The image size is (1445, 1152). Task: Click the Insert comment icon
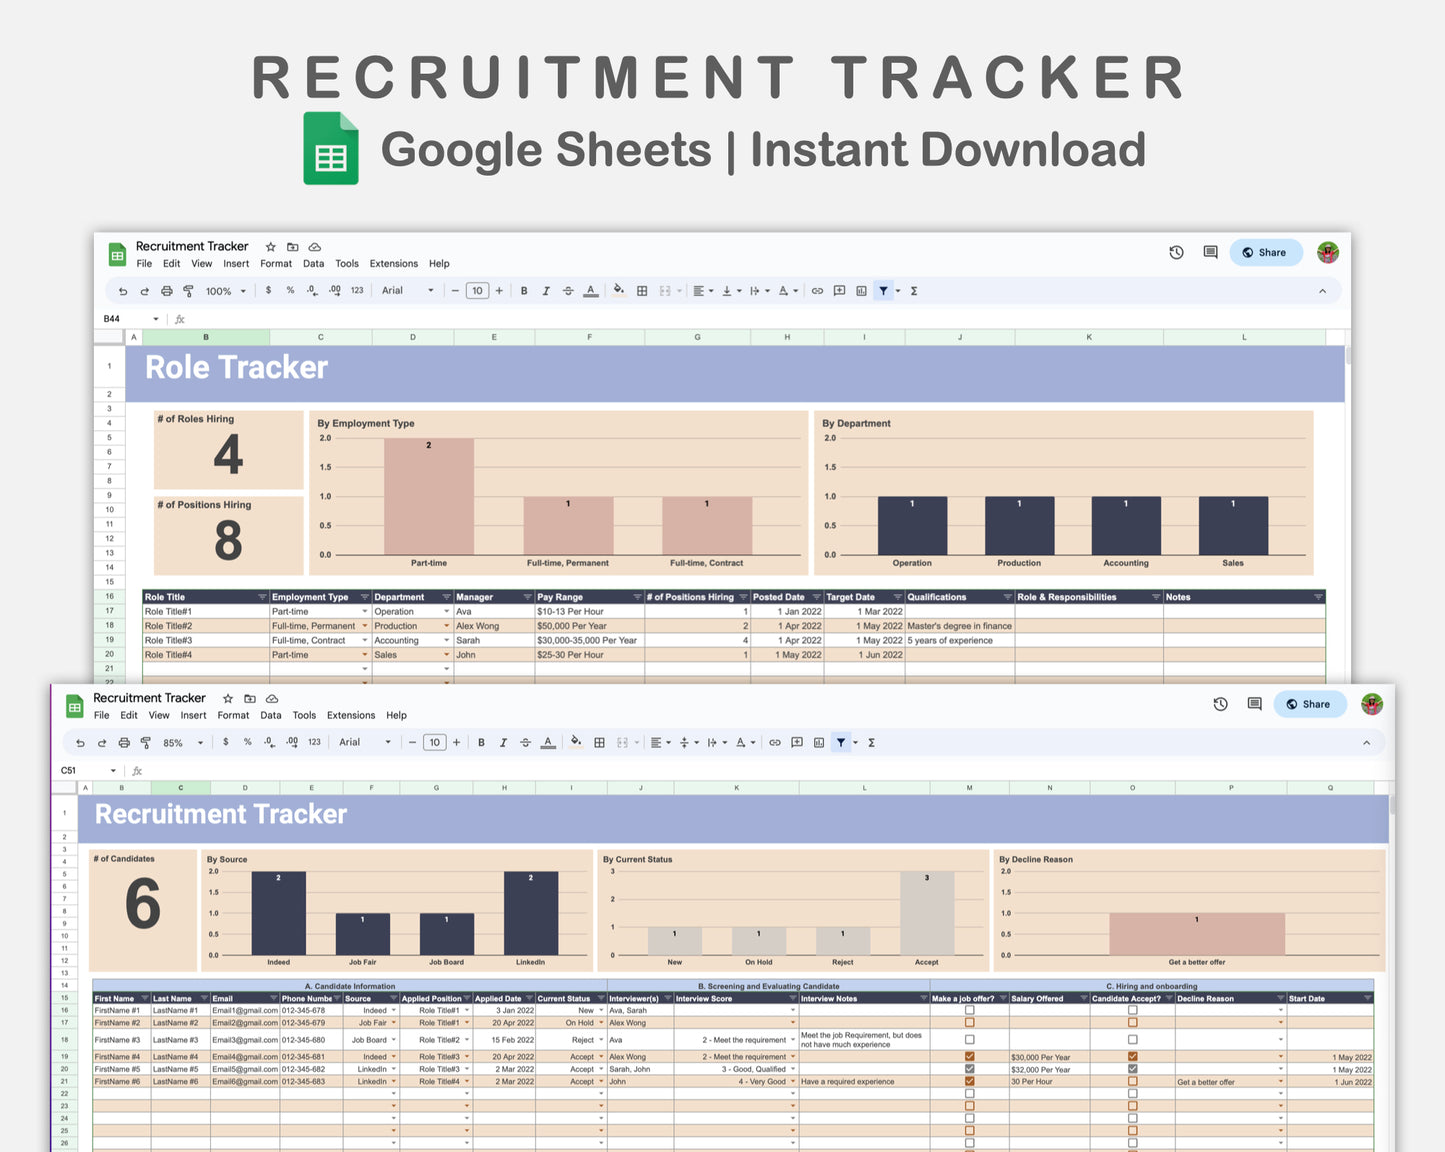pos(797,742)
